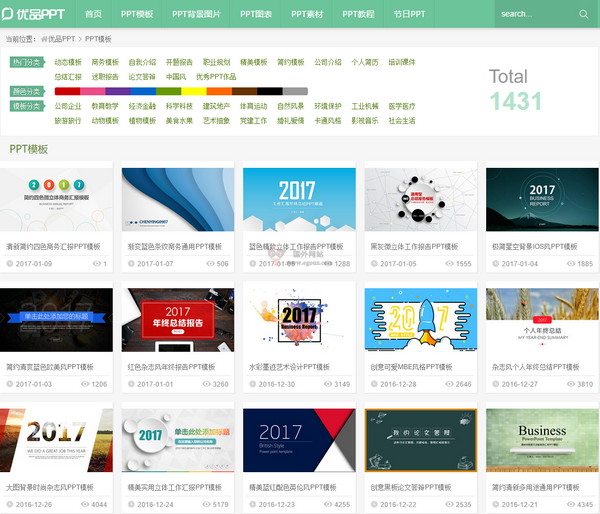Image resolution: width=600 pixels, height=514 pixels.
Task: Open the 优秀PPT作品 category
Action: 216,77
